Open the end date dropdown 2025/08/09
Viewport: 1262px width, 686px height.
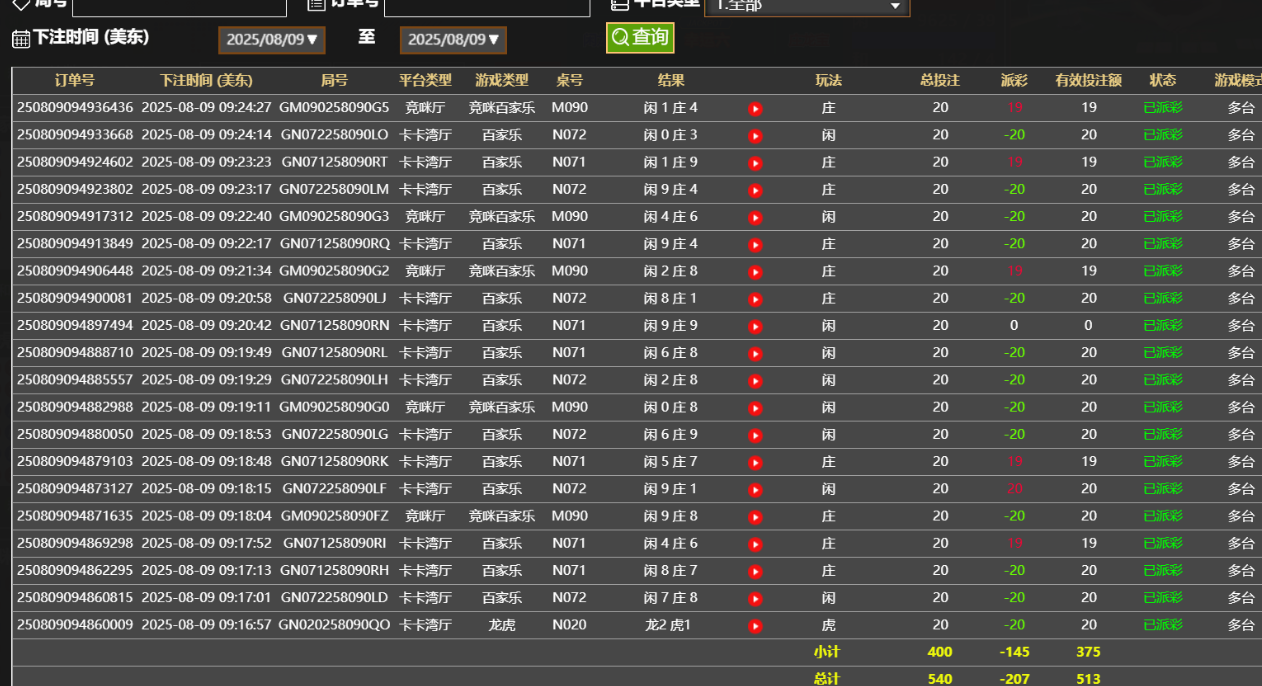point(452,40)
